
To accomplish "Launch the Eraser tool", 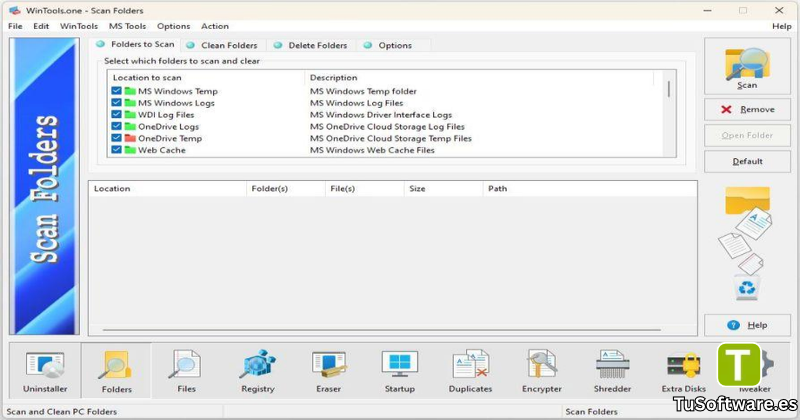I will click(x=329, y=372).
